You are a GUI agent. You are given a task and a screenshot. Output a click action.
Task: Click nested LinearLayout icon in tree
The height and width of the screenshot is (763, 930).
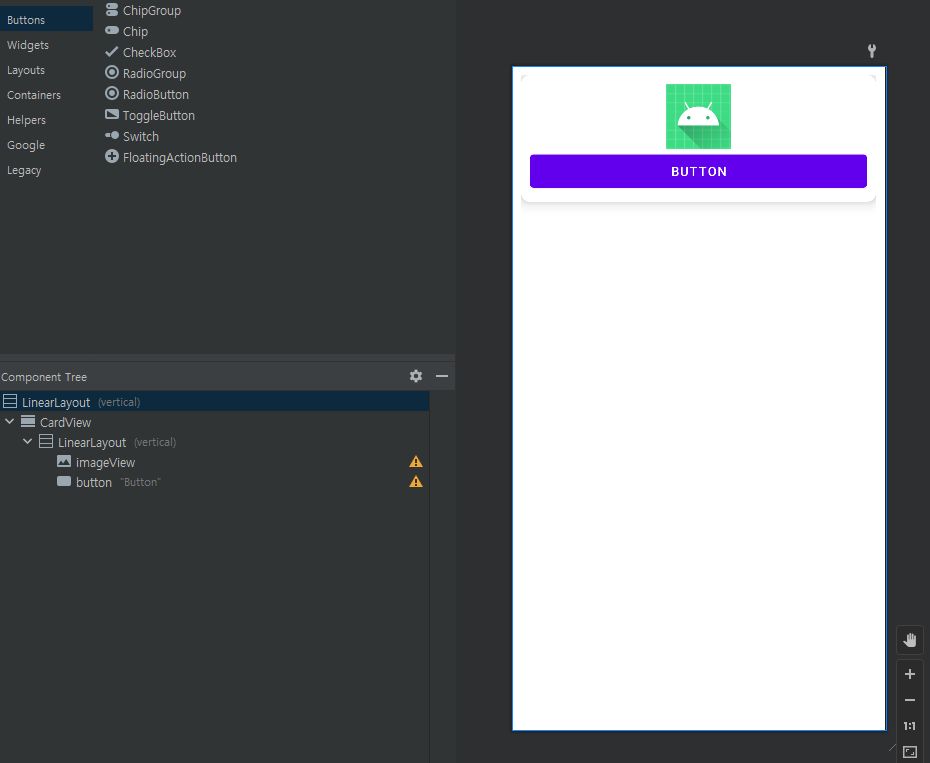[46, 441]
